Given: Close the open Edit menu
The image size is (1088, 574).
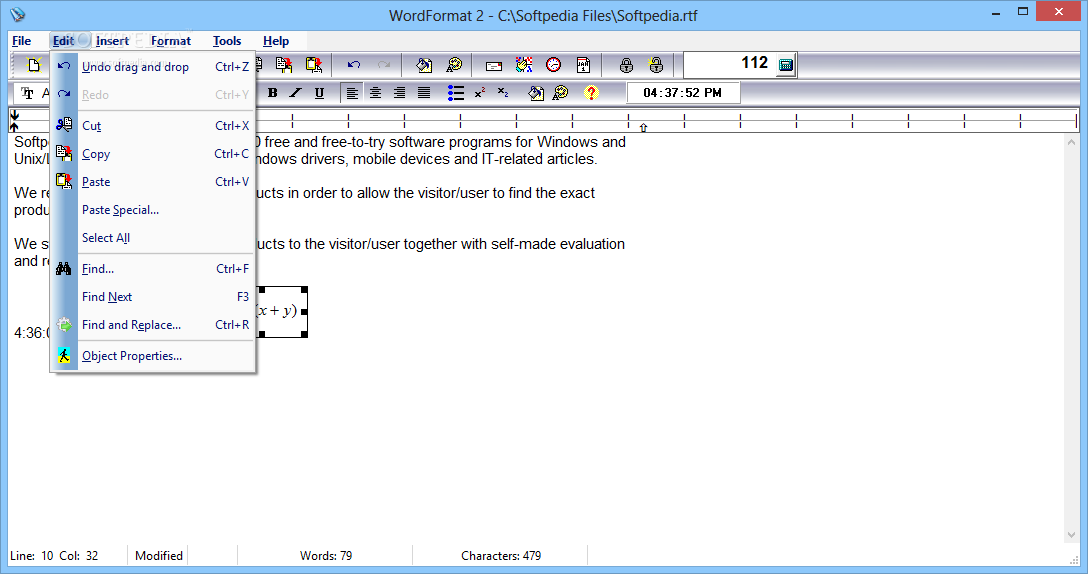Looking at the screenshot, I should (63, 41).
